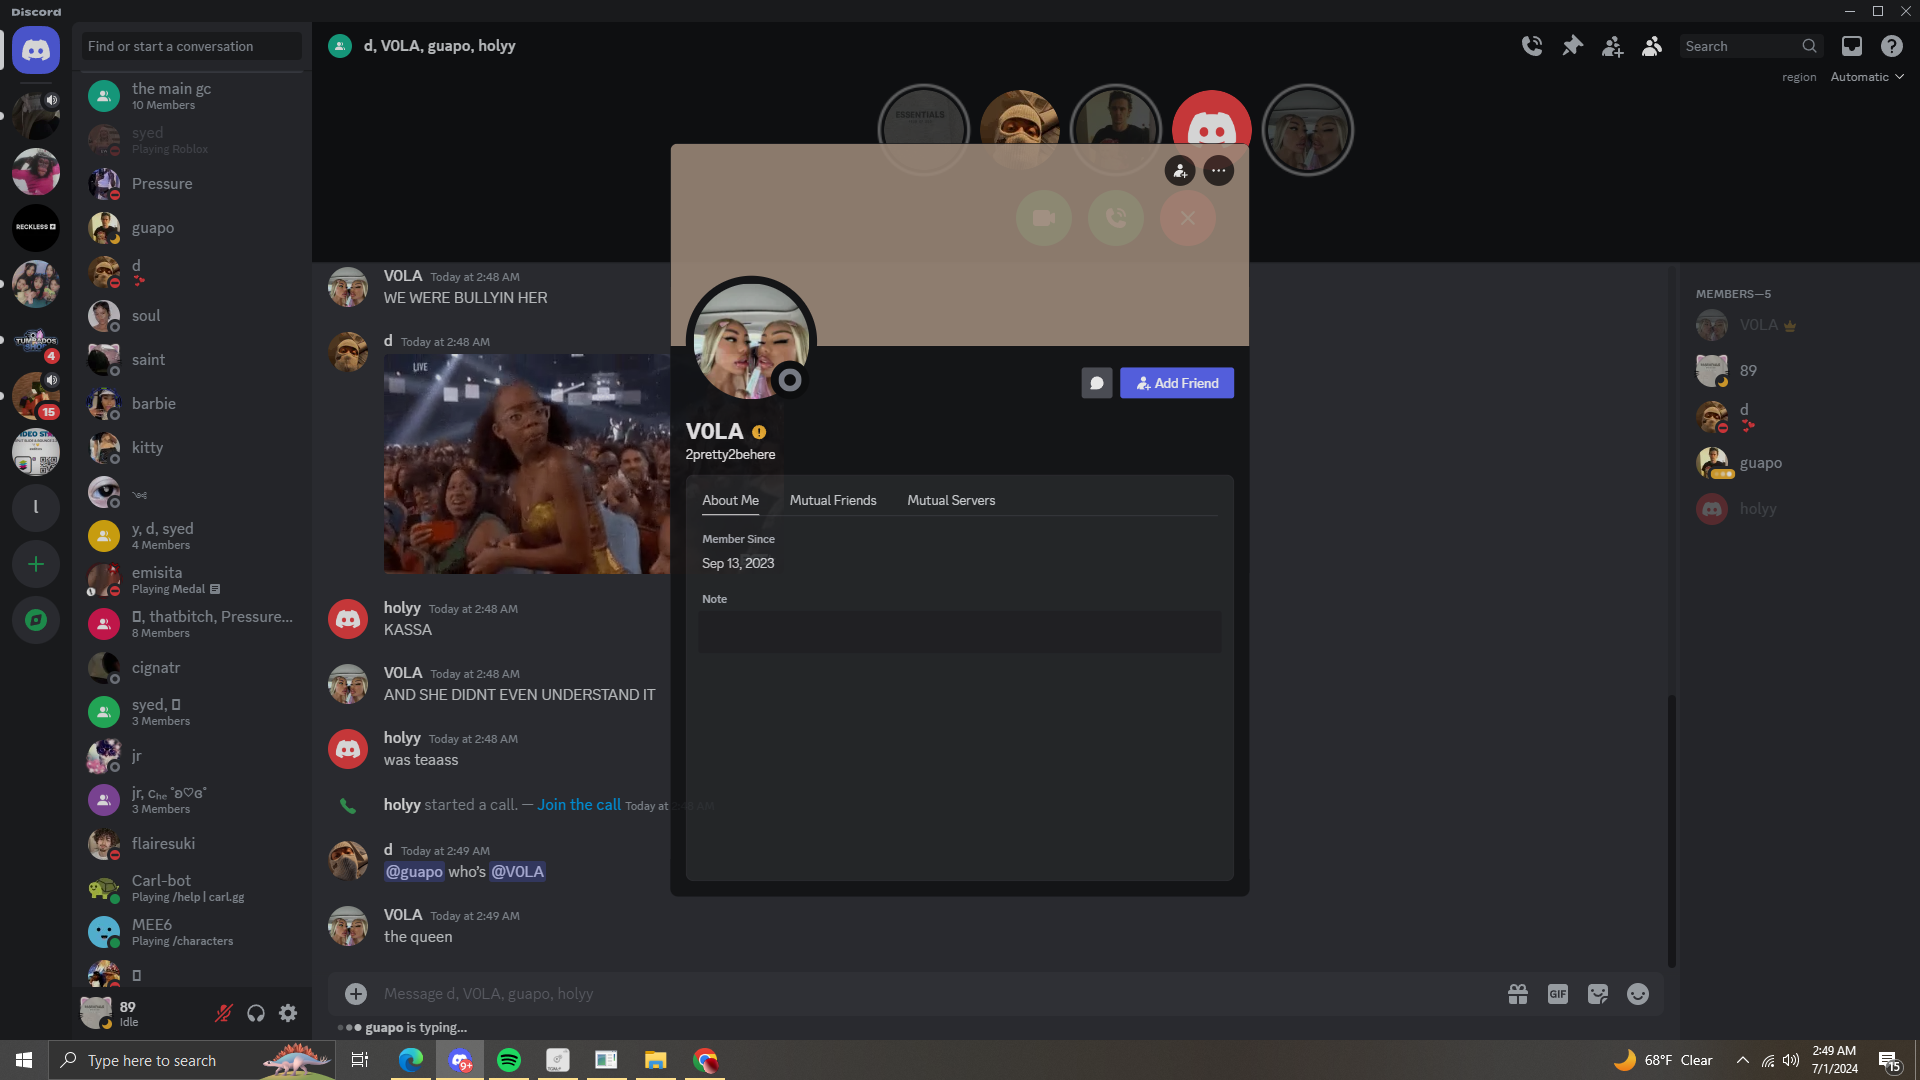Unmute the microphone in the user panel
This screenshot has height=1080, width=1920.
point(224,1013)
